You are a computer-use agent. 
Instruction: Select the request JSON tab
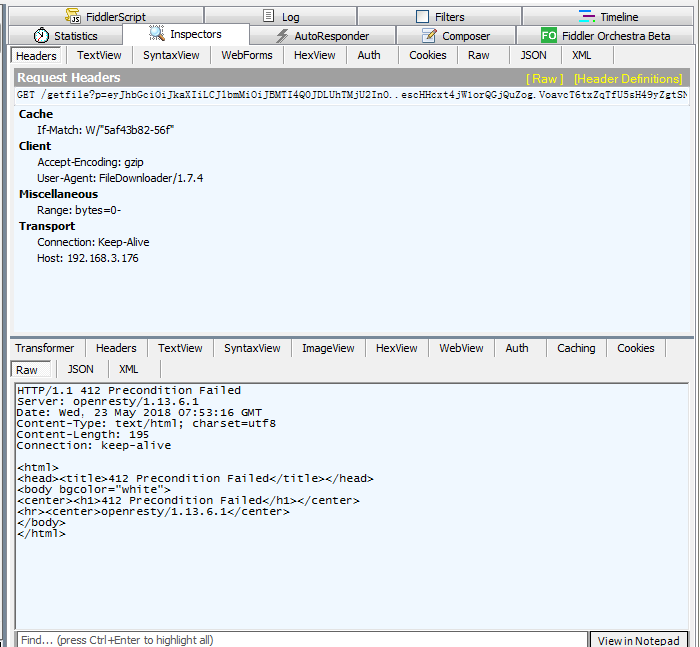point(533,55)
